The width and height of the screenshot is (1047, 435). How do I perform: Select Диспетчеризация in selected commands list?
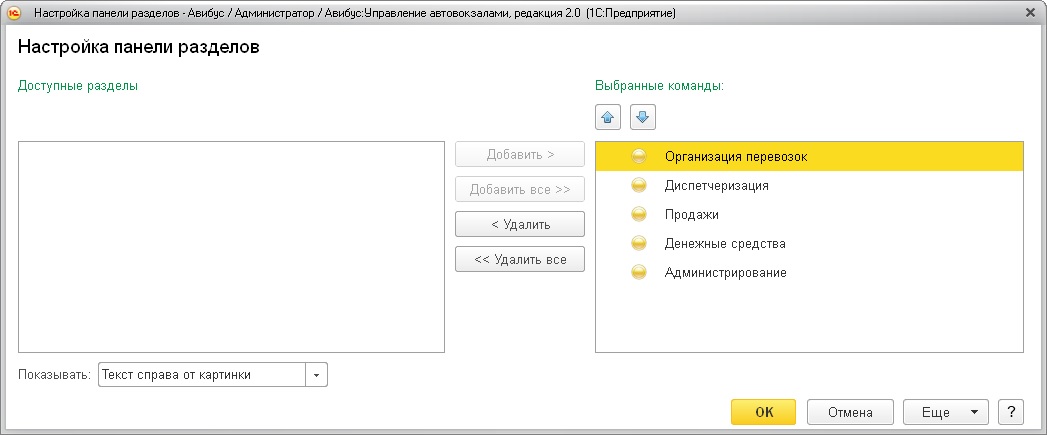click(x=716, y=185)
